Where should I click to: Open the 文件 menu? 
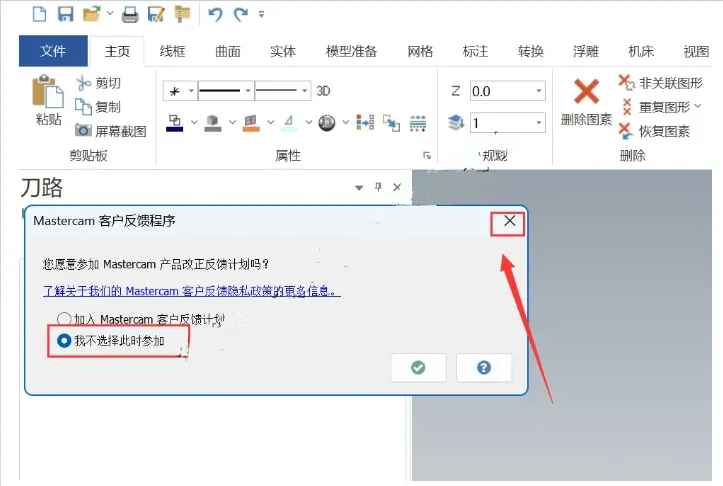tap(53, 51)
